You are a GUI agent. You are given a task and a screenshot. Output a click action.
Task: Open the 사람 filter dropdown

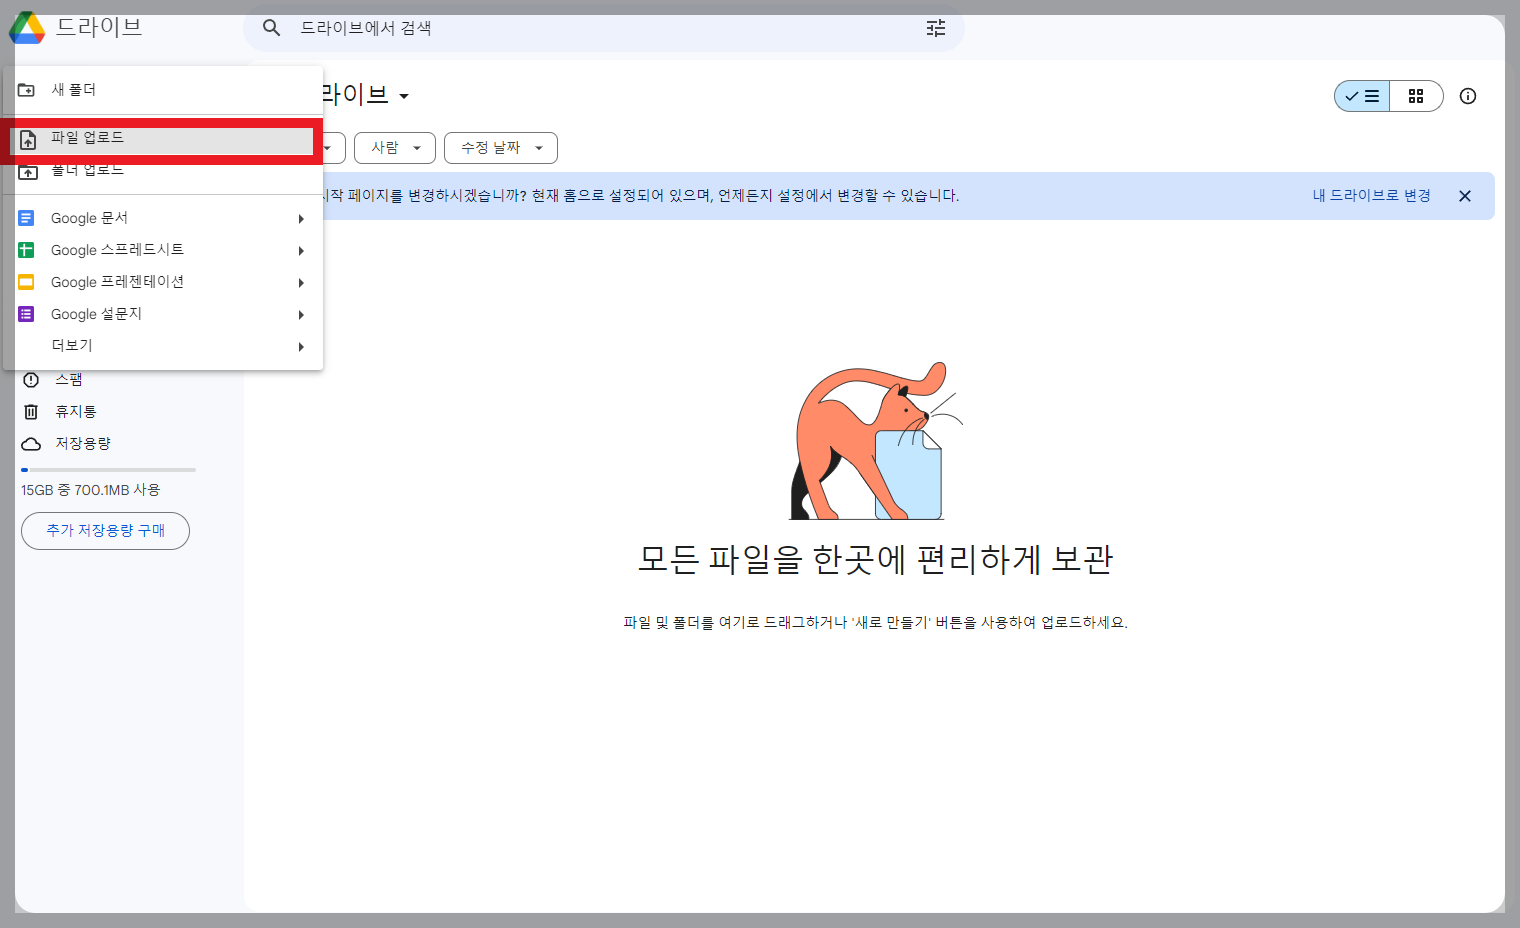(395, 148)
